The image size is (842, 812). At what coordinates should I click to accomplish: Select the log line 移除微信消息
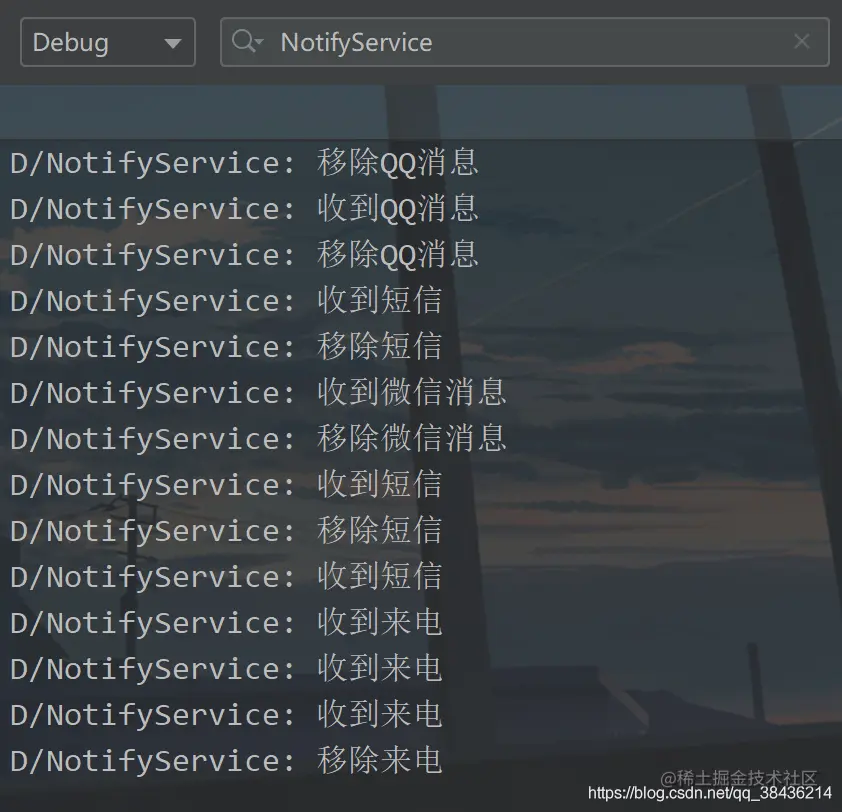point(258,439)
